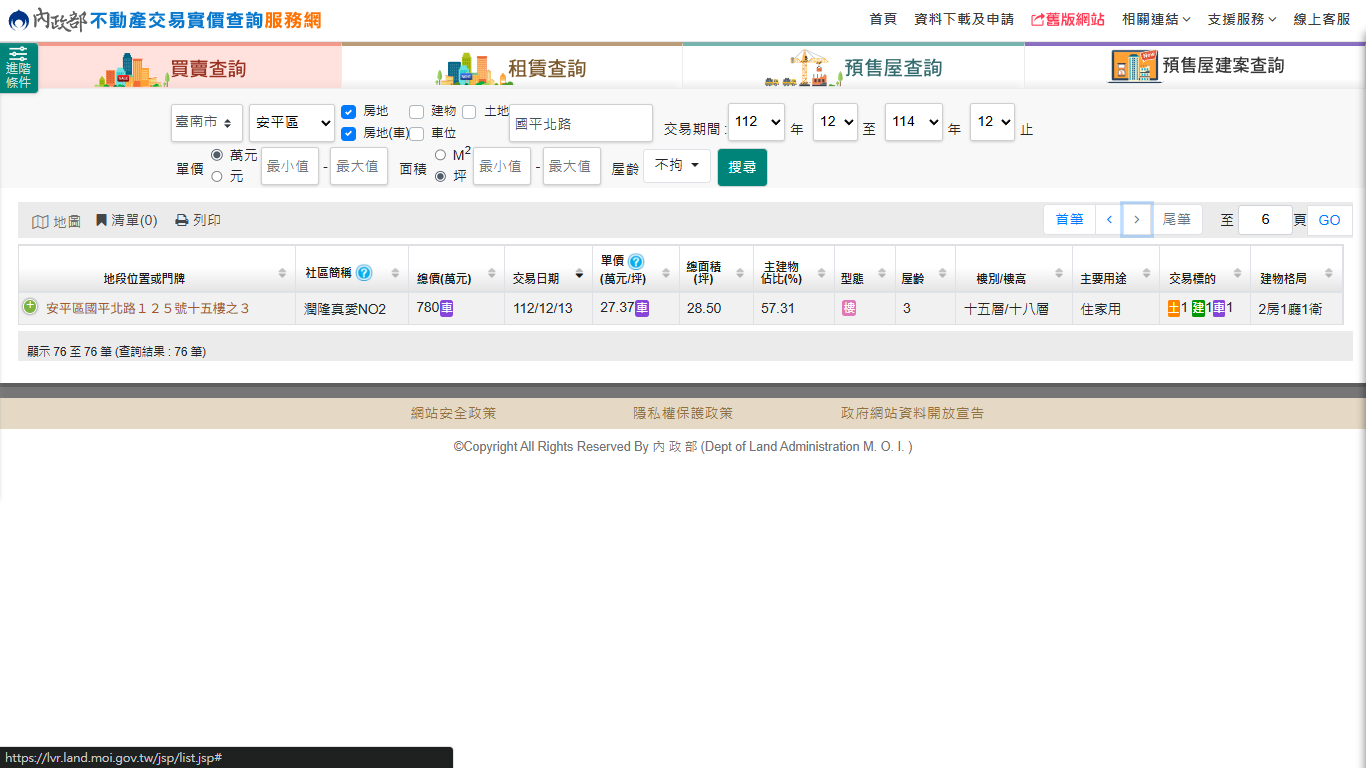Switch to the 預售屋查詢 tab
The image size is (1366, 768).
[853, 67]
